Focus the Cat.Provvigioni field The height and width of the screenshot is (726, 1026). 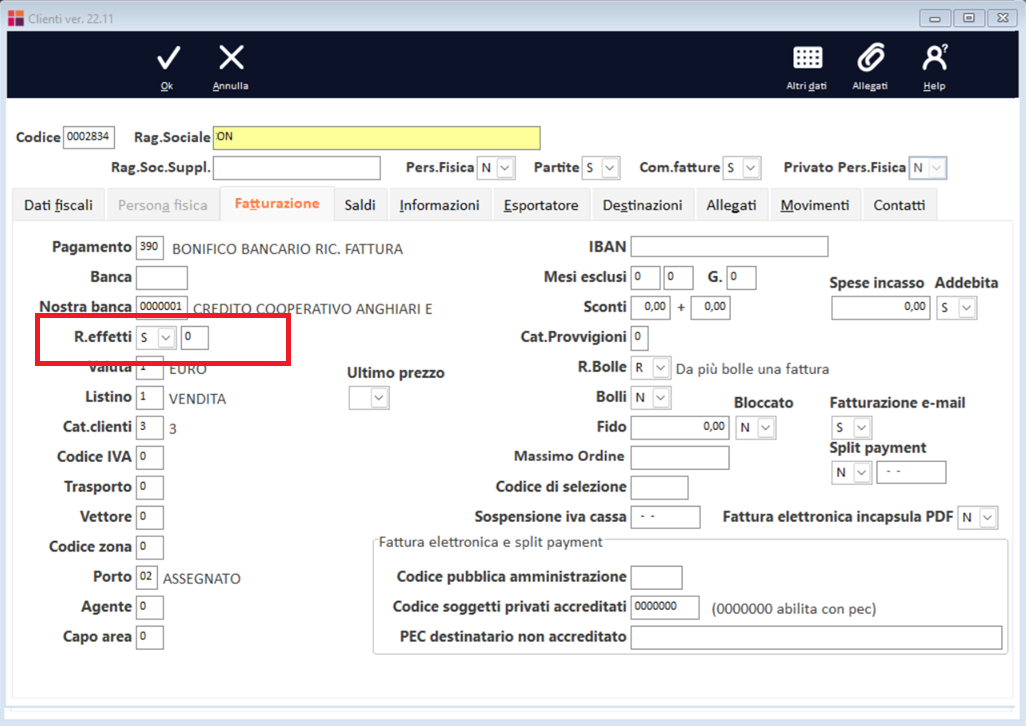pyautogui.click(x=639, y=337)
